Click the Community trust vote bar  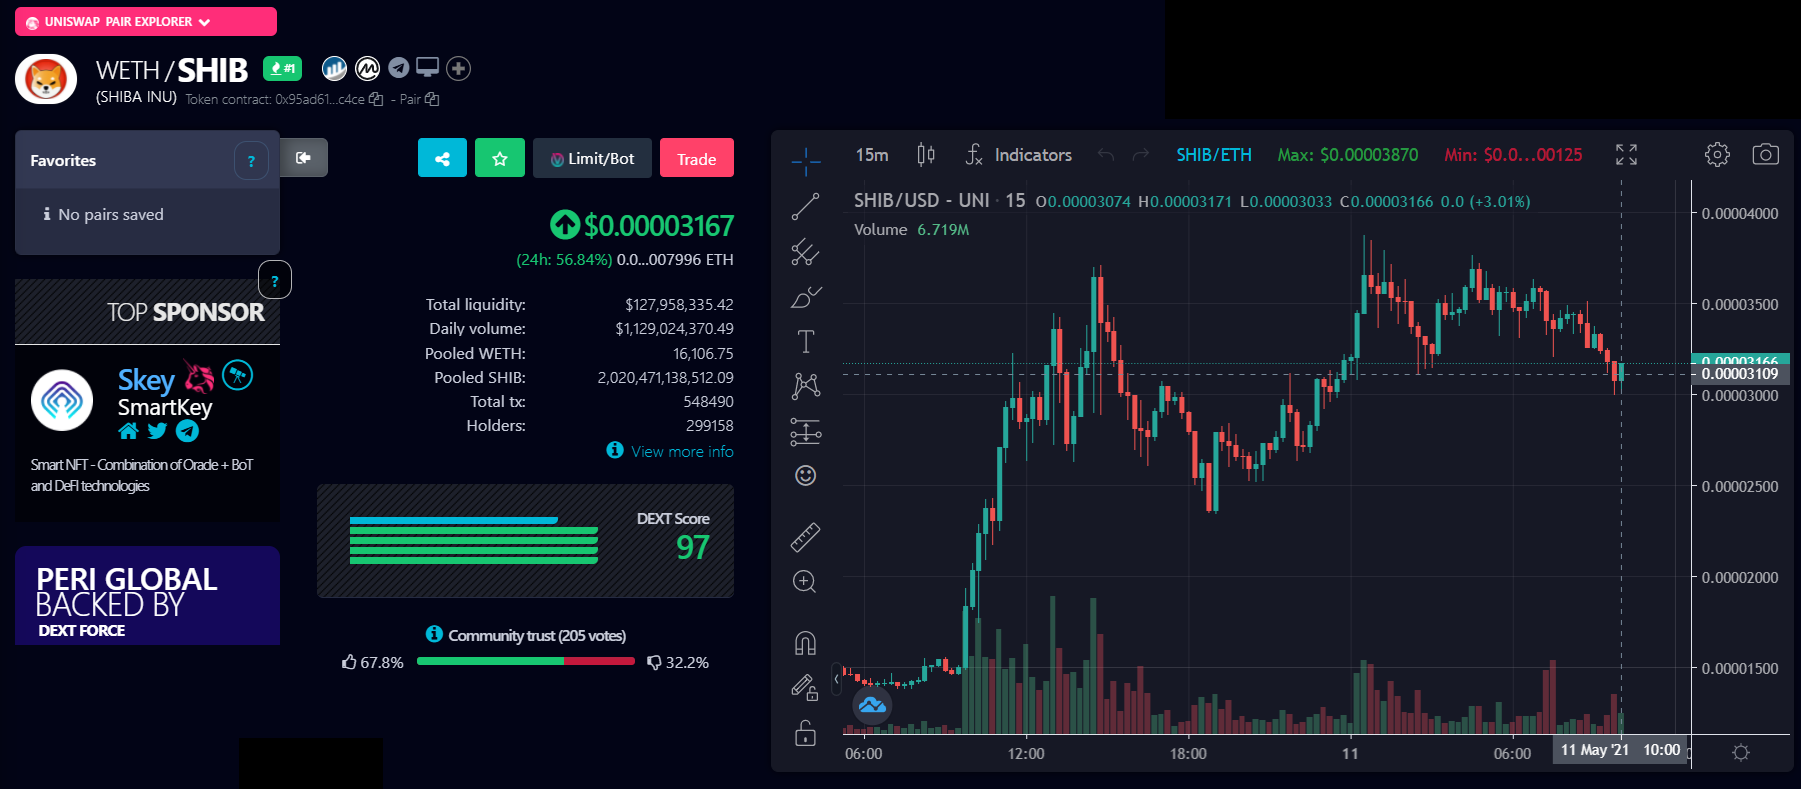click(x=526, y=661)
